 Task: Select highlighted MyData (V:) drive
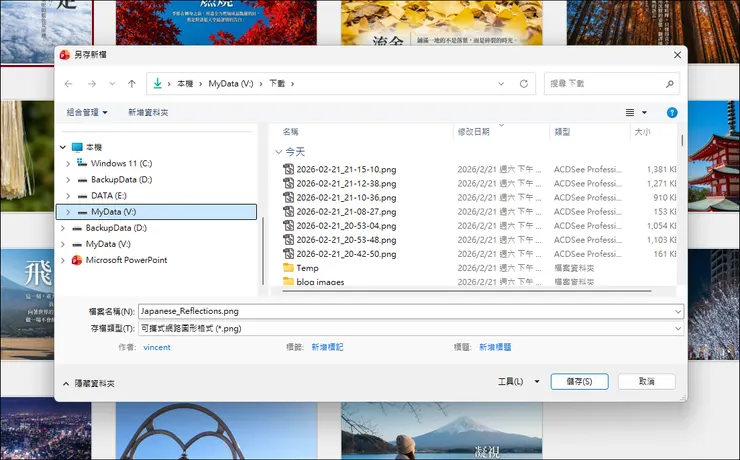pyautogui.click(x=156, y=212)
